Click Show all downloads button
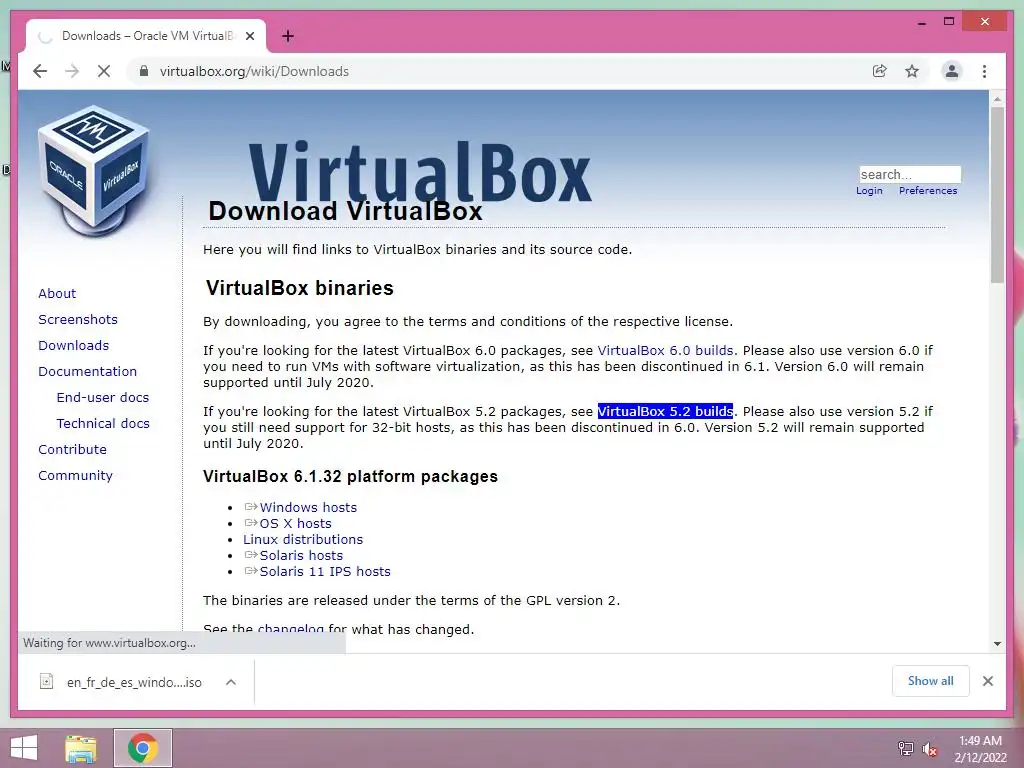The image size is (1024, 768). (x=930, y=681)
